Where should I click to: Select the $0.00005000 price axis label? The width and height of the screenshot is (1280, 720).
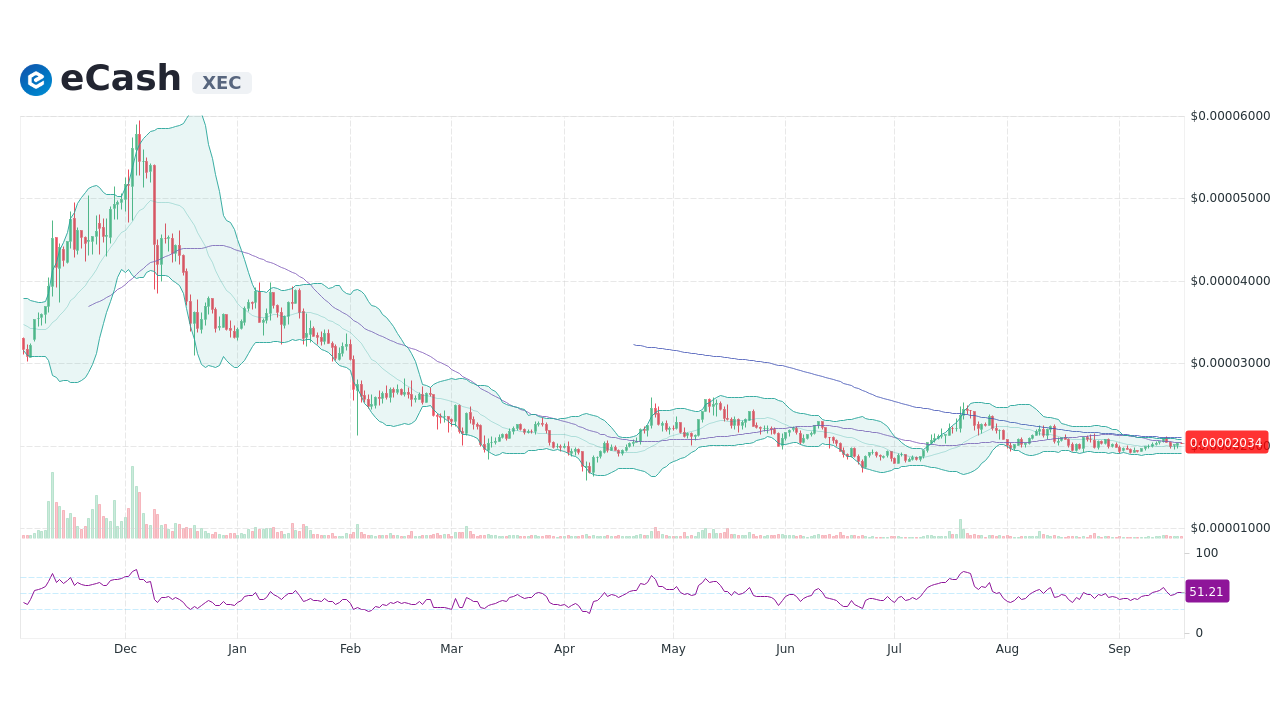click(1229, 198)
